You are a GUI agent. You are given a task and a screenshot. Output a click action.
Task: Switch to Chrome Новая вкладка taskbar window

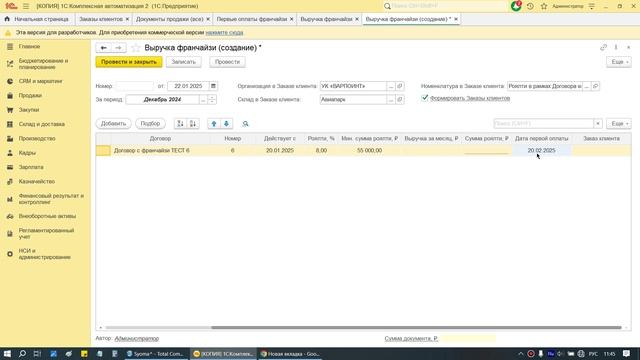(x=290, y=354)
